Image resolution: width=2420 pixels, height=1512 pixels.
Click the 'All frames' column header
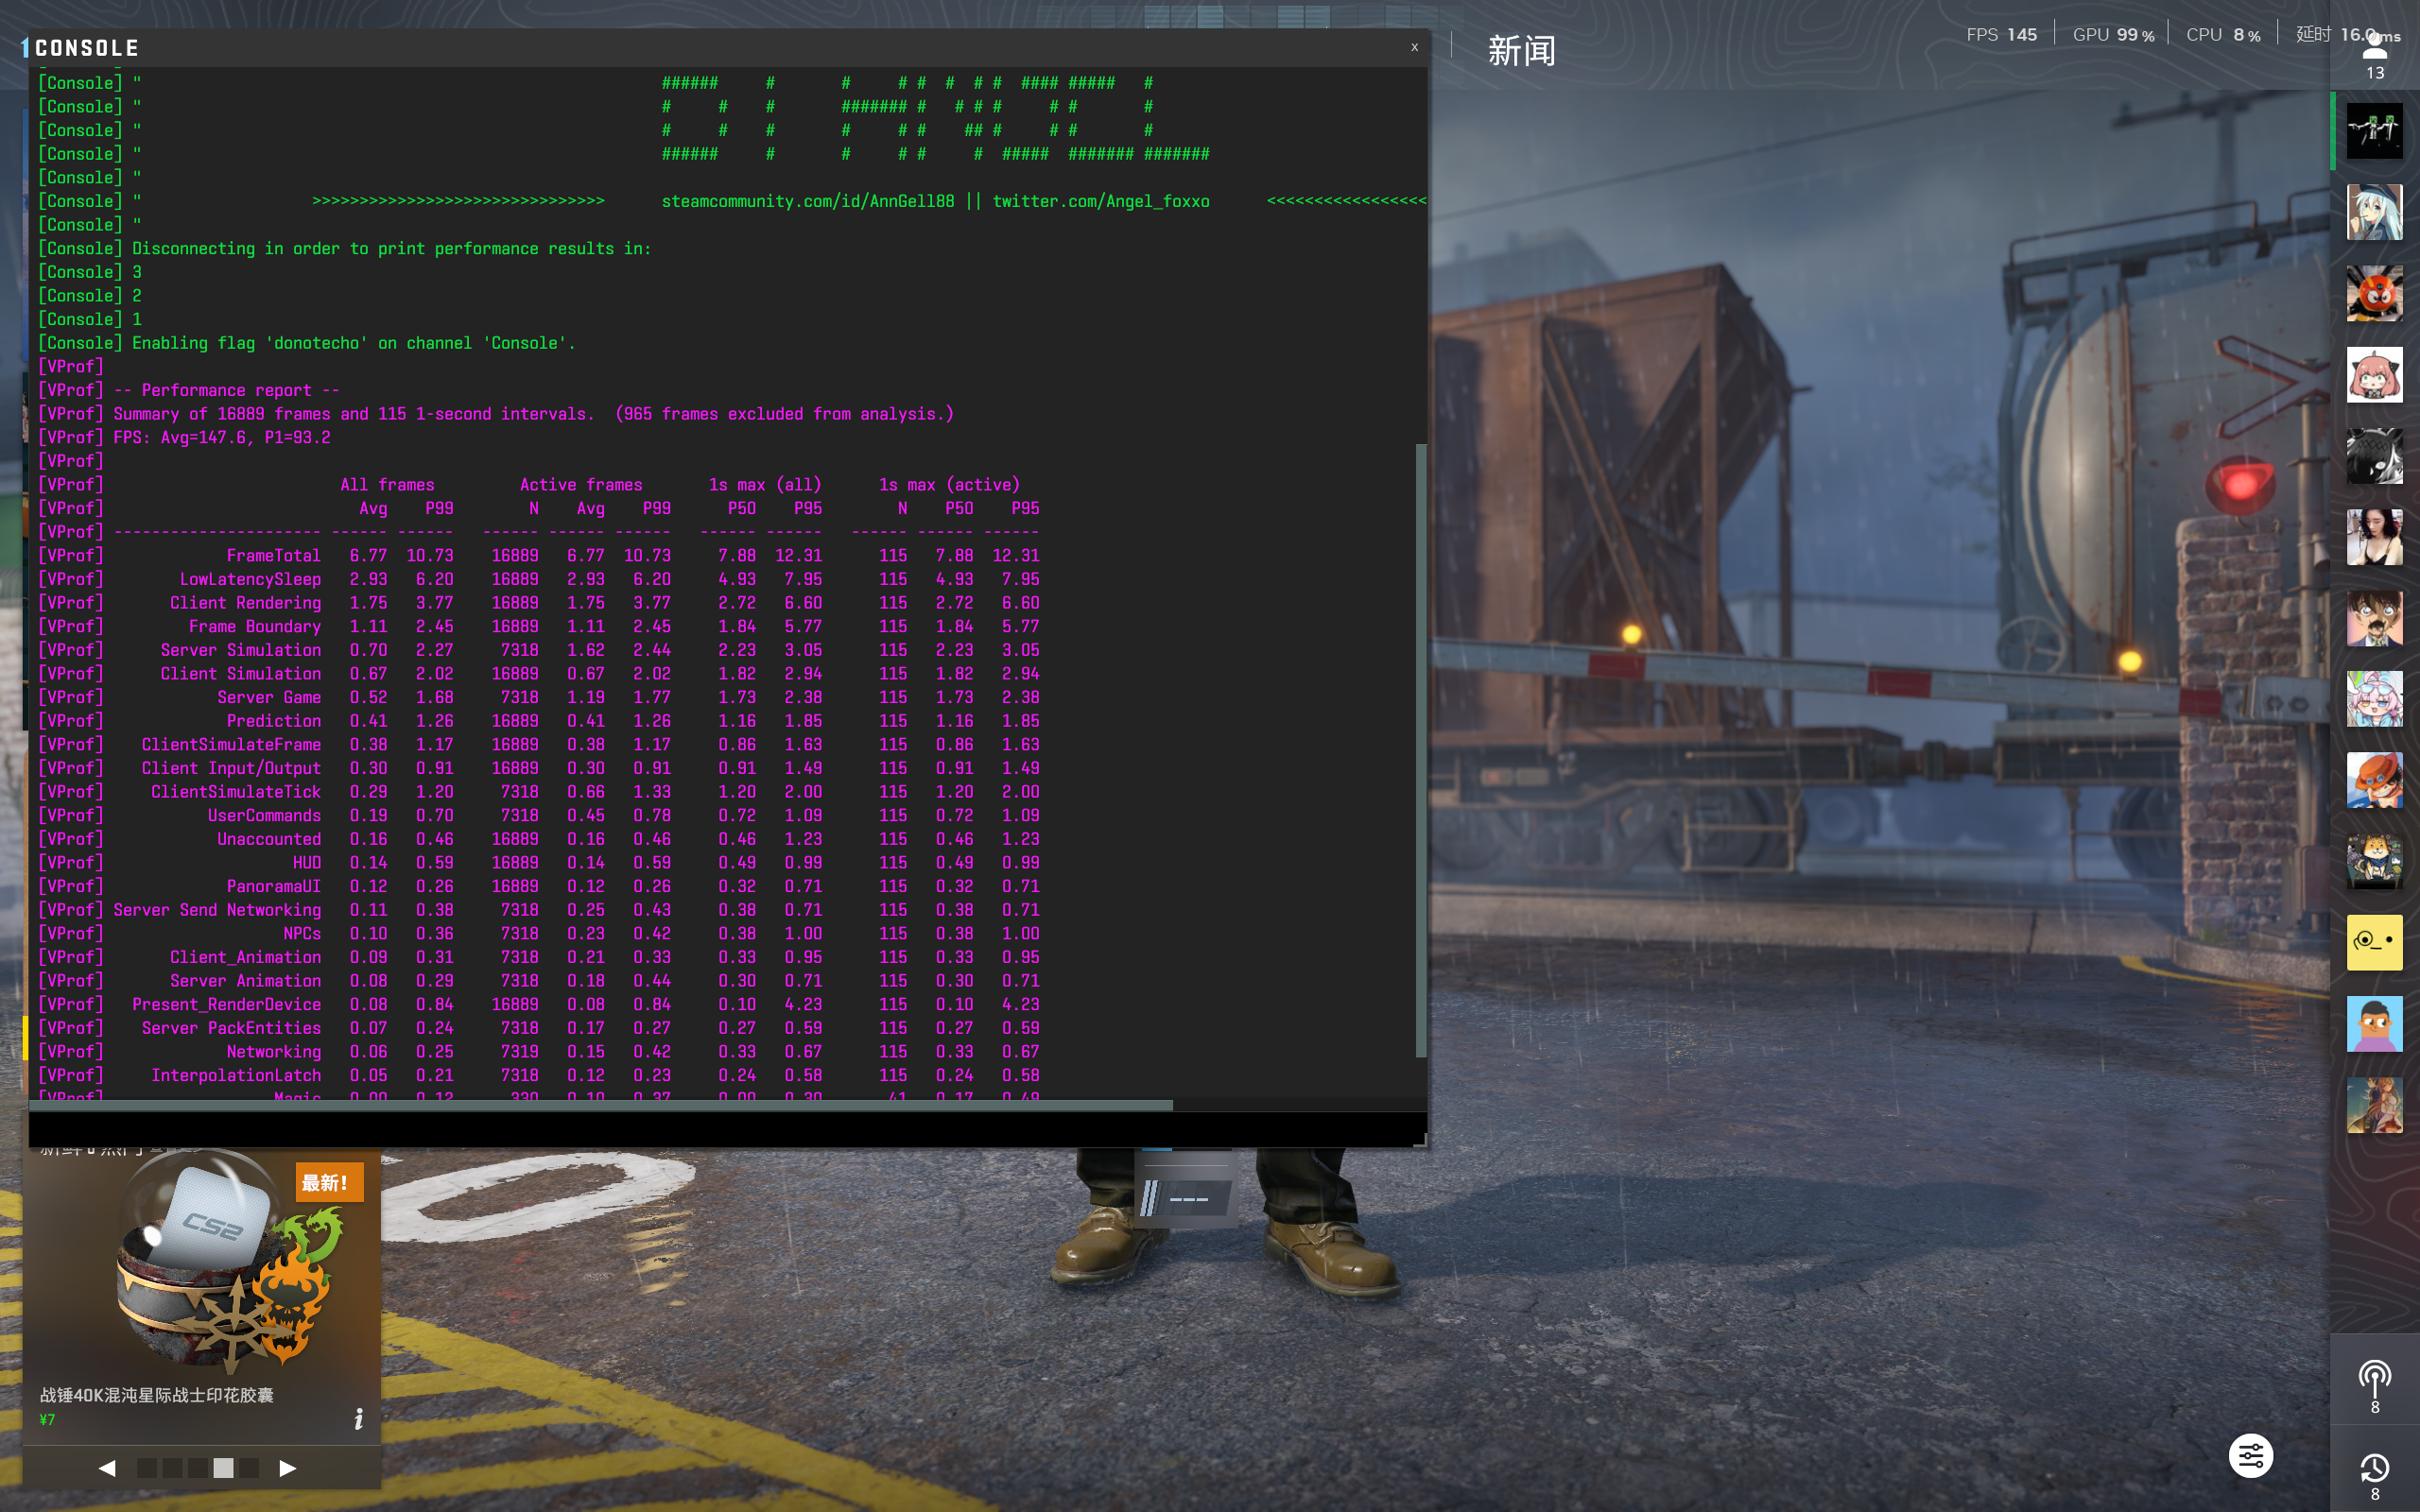coord(387,485)
